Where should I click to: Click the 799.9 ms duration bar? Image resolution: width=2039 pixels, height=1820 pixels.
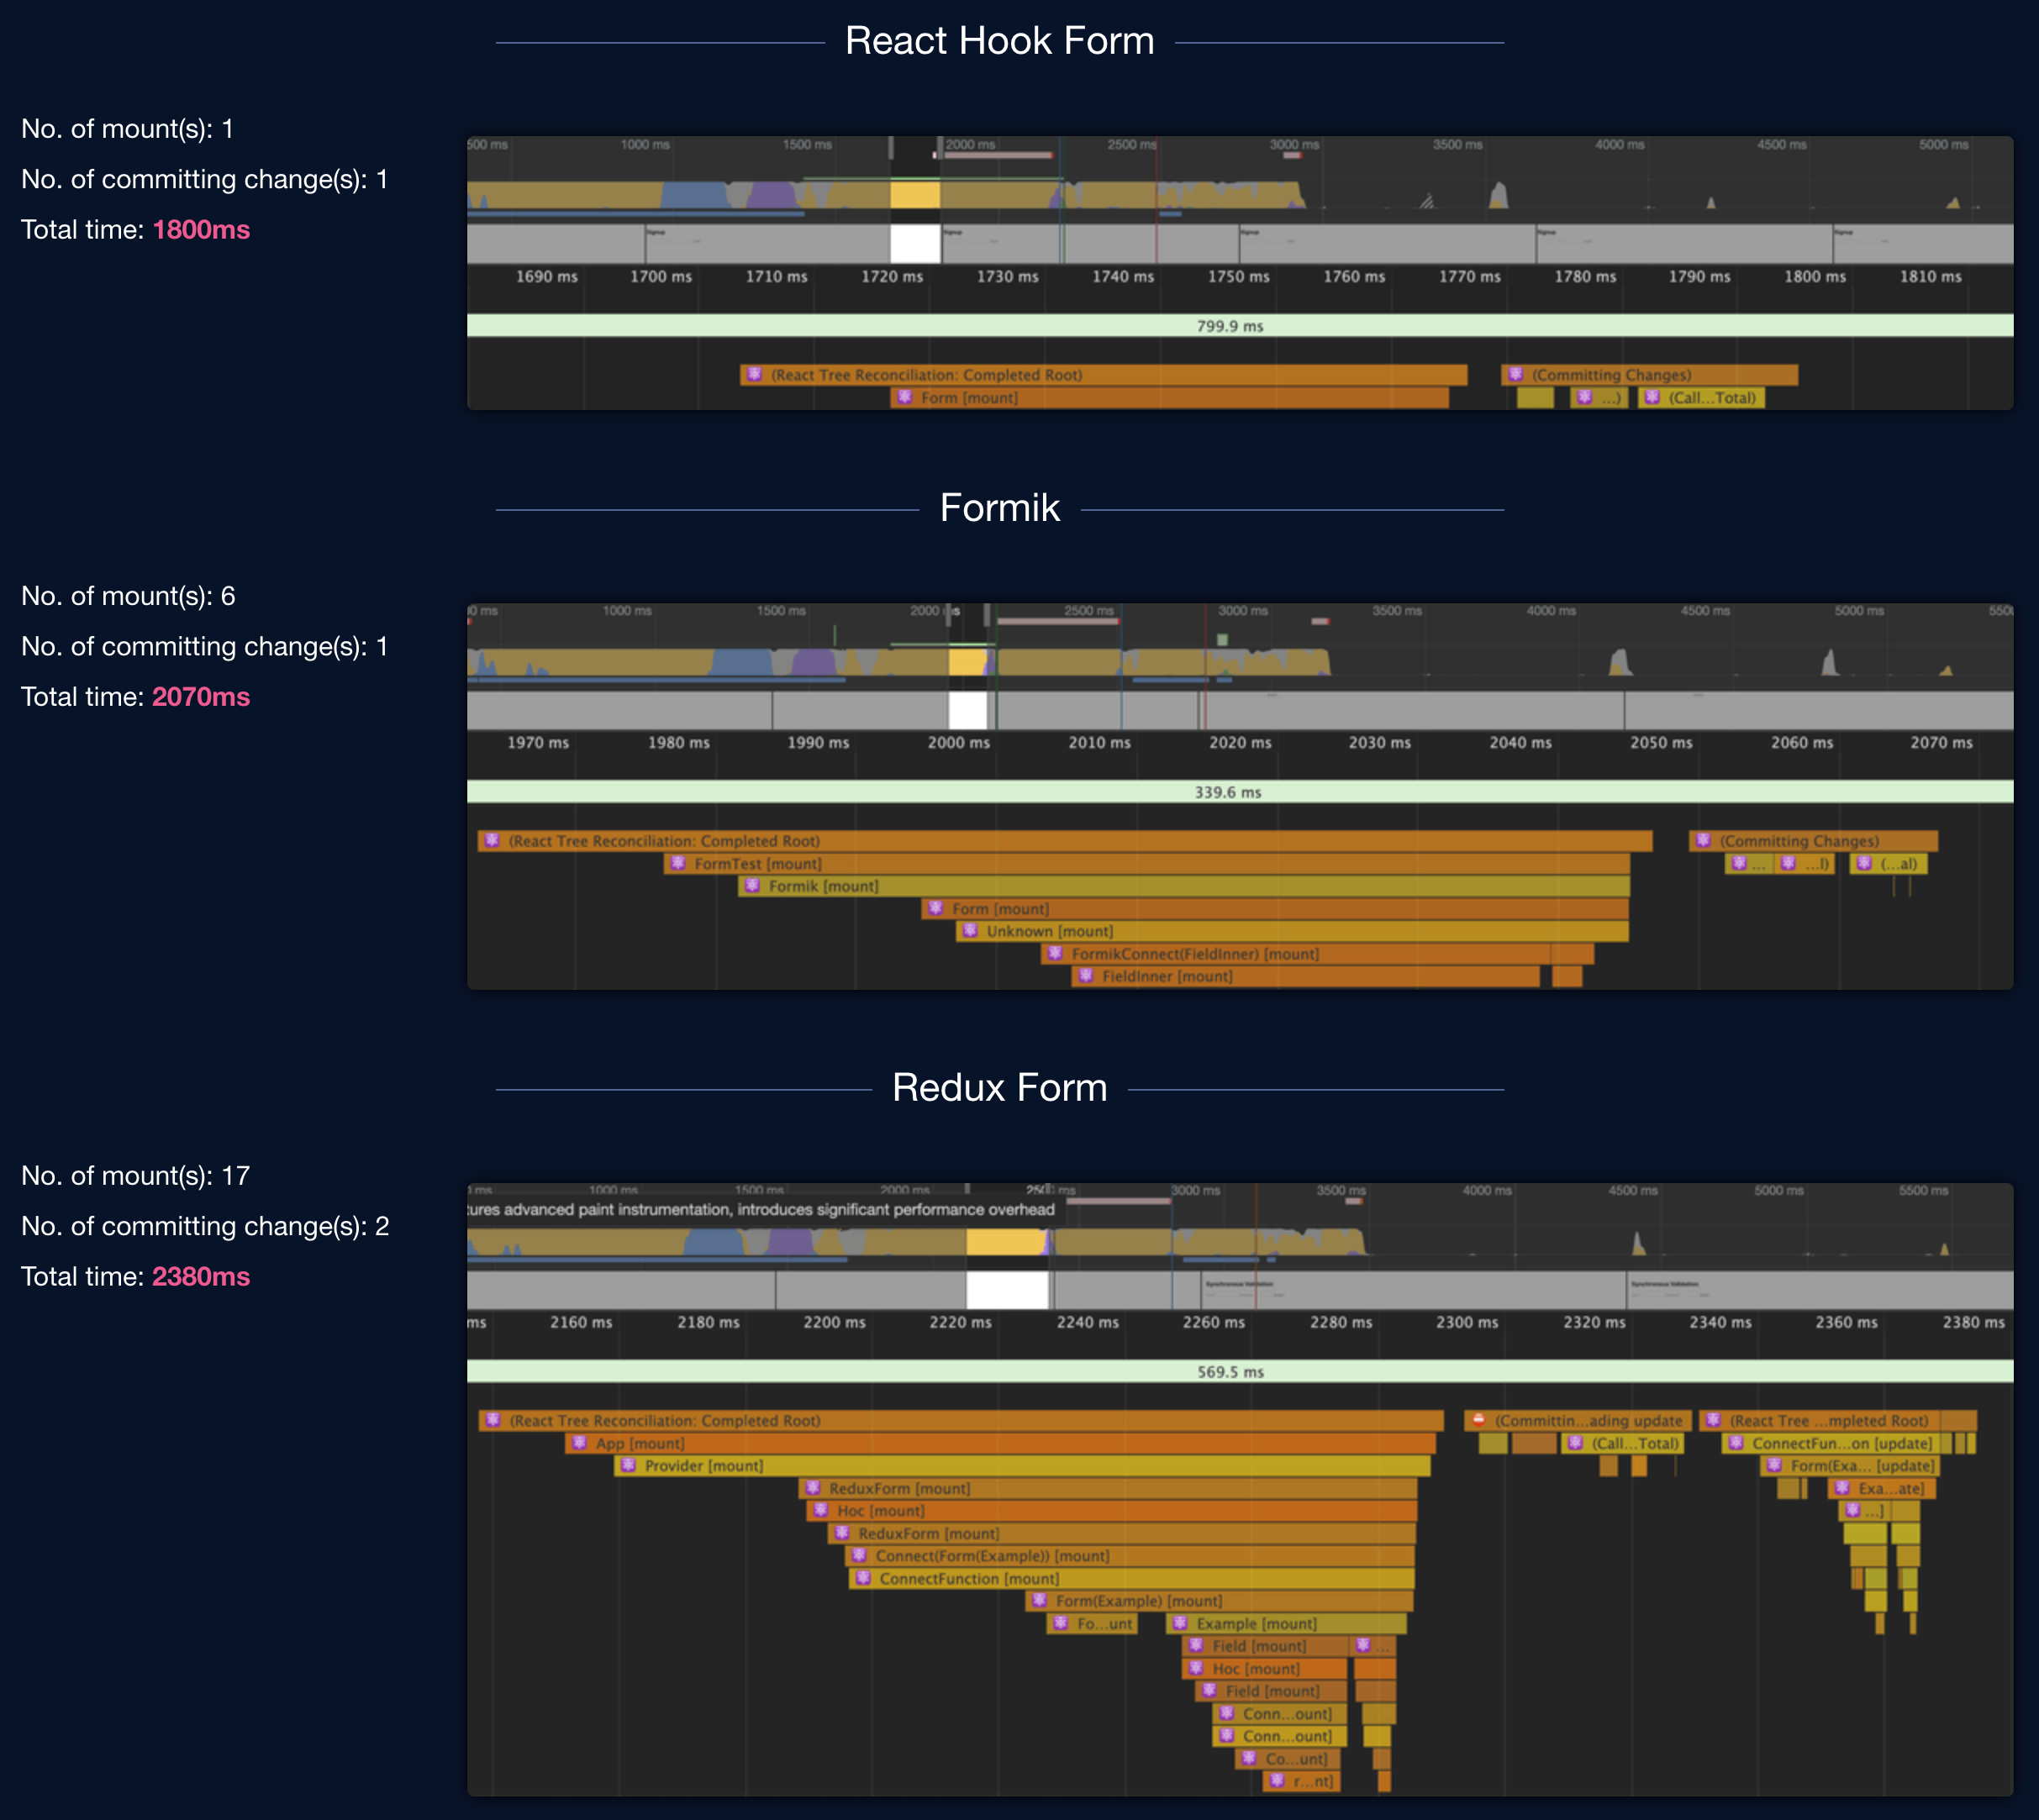(x=1240, y=326)
